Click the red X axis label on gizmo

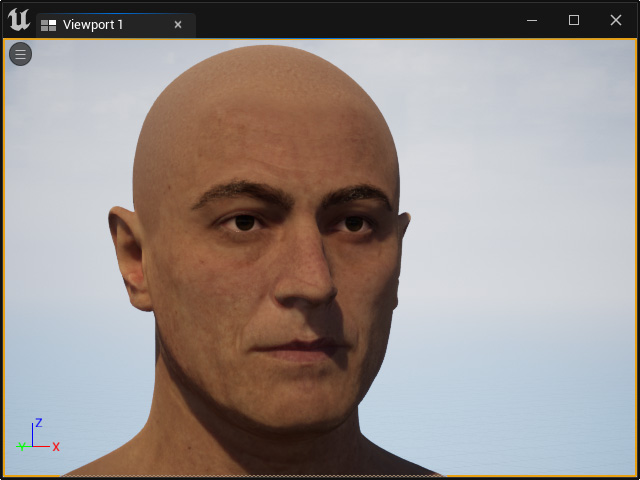tap(56, 447)
